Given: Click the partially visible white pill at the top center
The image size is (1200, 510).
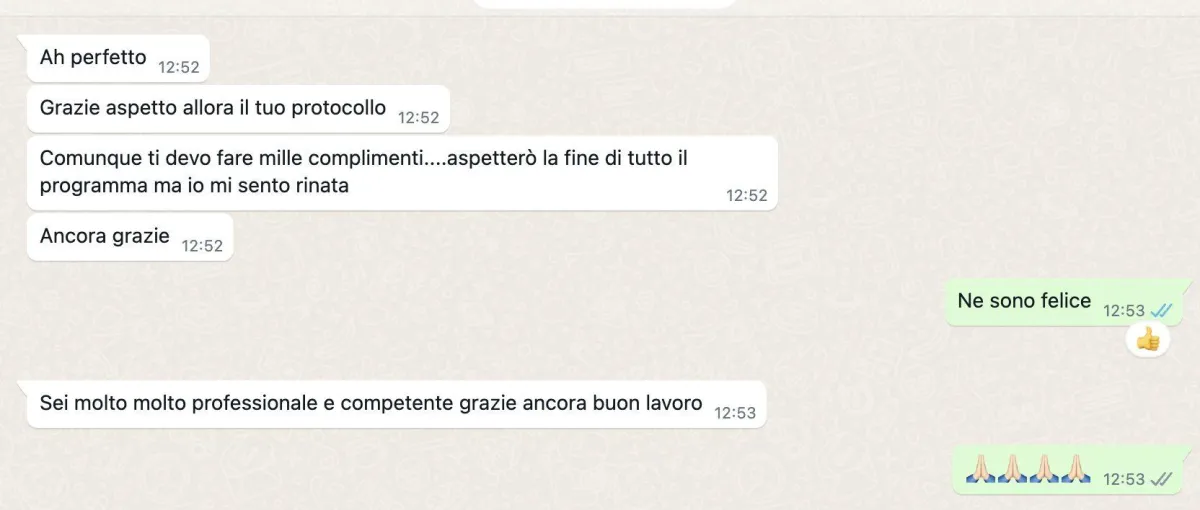Looking at the screenshot, I should click(x=604, y=3).
